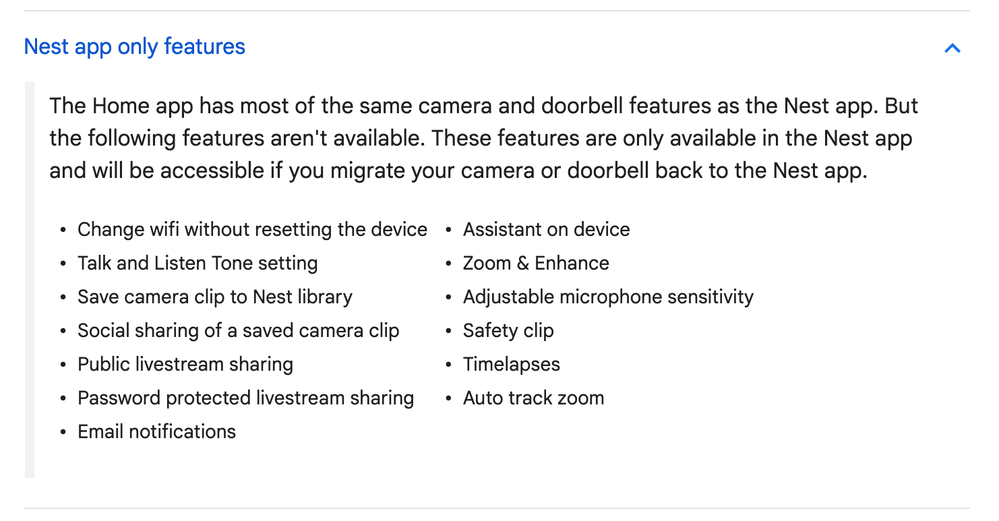999x521 pixels.
Task: Collapse section using the up chevron icon
Action: point(952,48)
